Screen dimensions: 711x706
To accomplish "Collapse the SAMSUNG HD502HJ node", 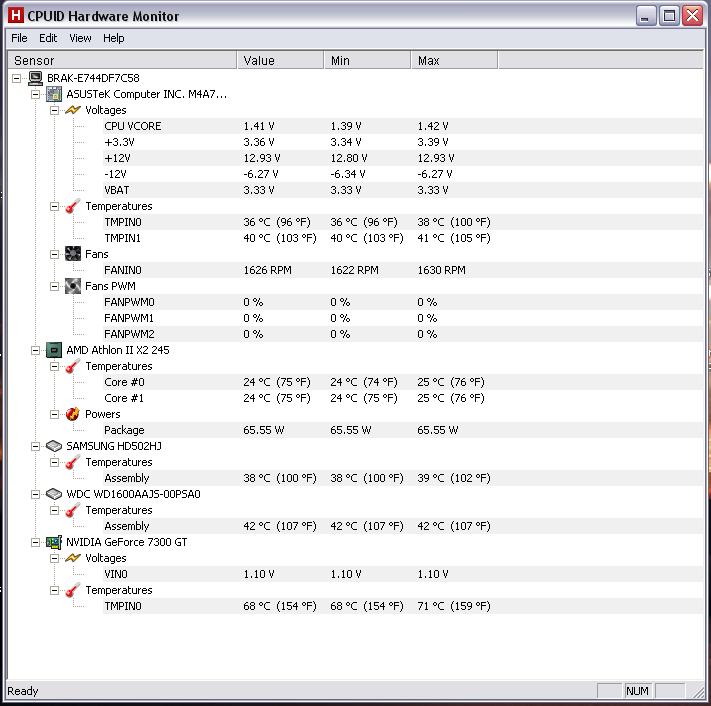I will click(x=35, y=447).
